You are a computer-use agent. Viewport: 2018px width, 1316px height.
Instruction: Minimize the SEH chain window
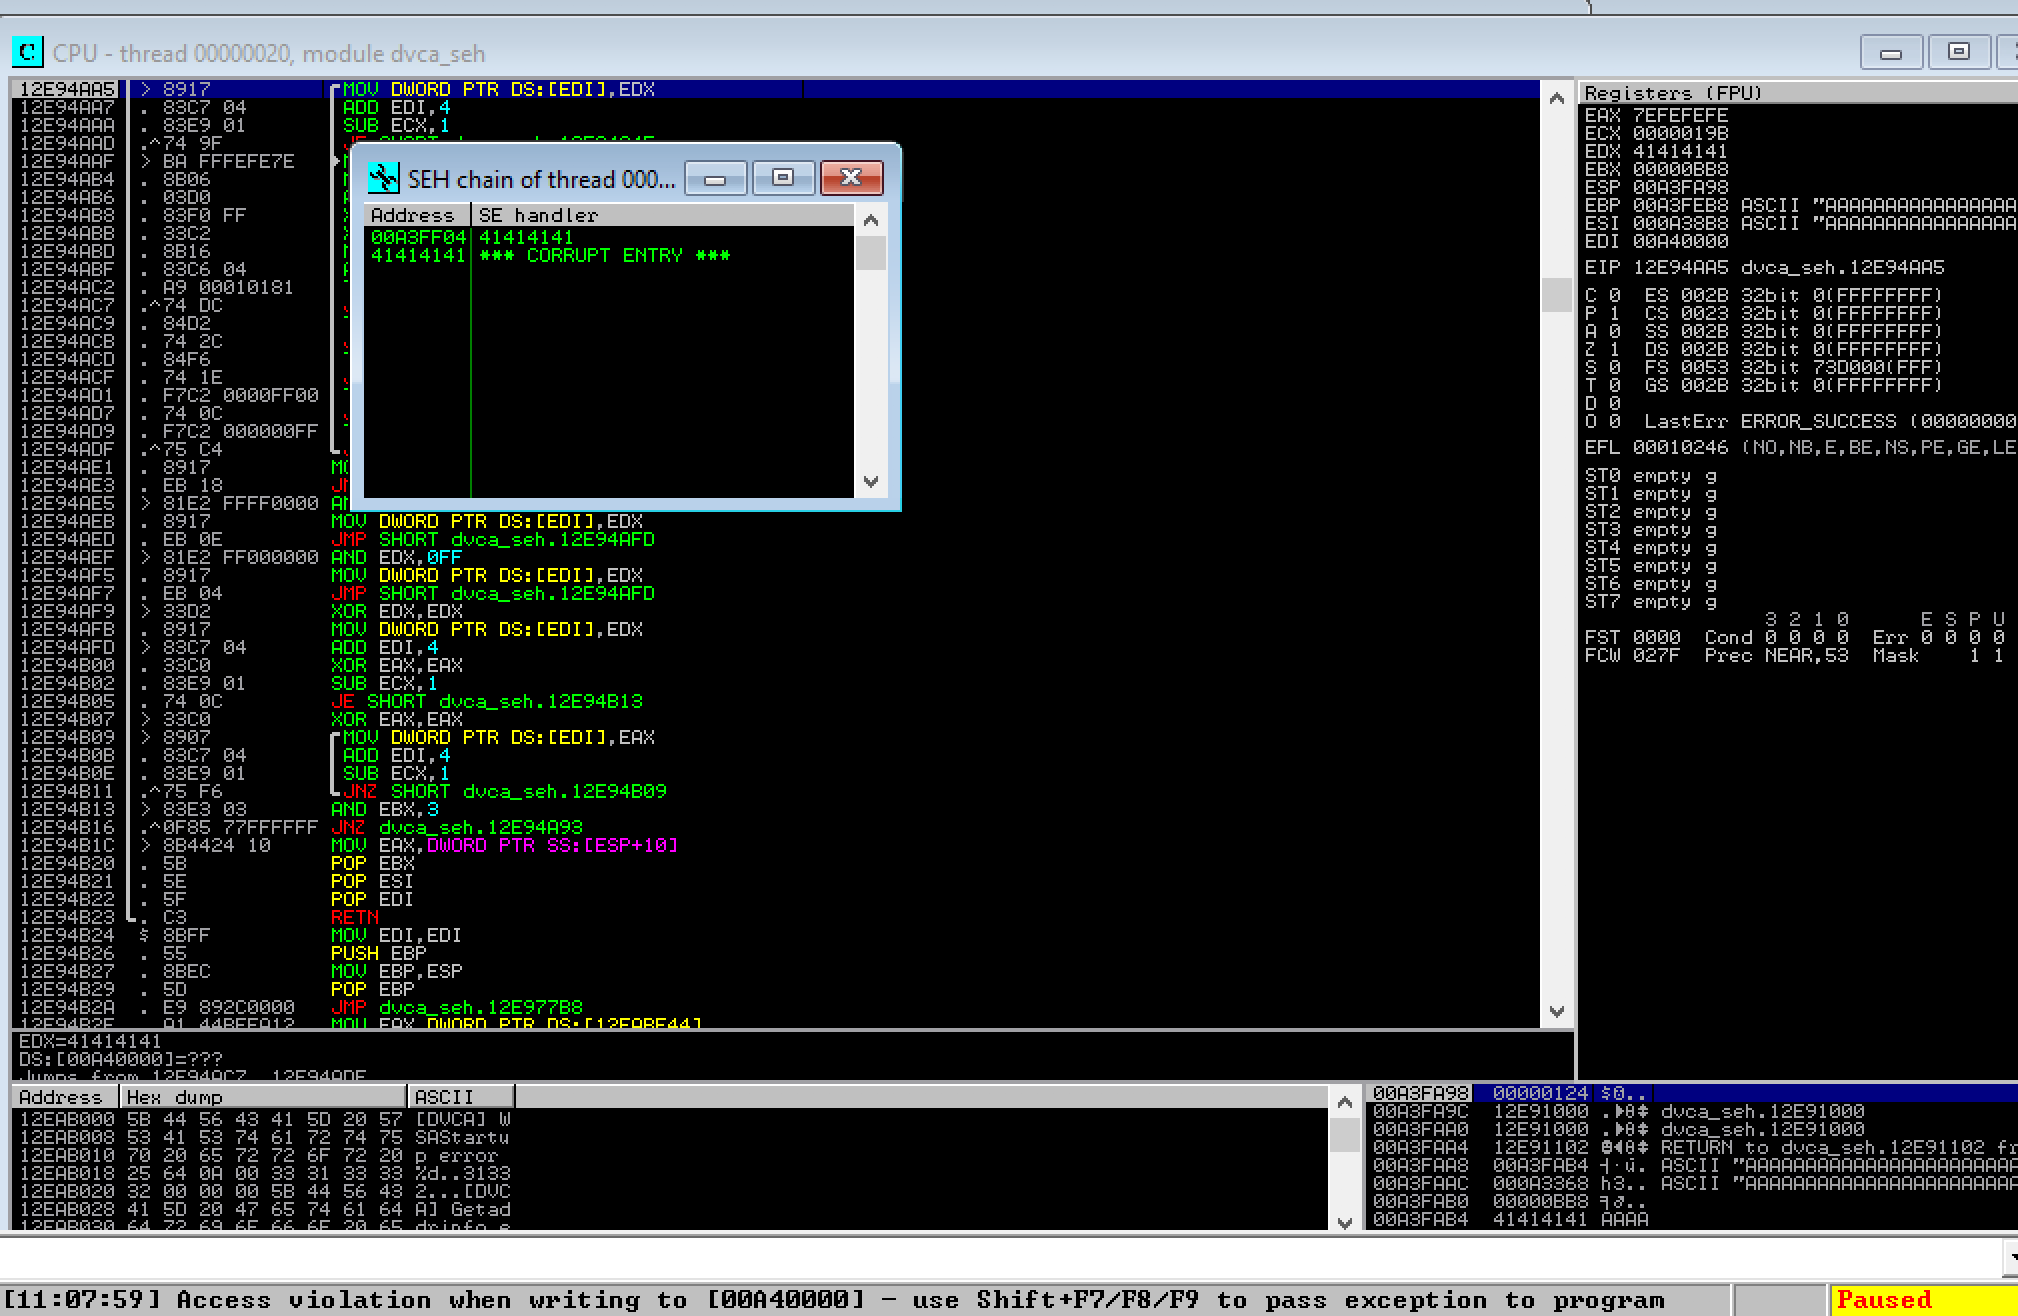tap(715, 178)
